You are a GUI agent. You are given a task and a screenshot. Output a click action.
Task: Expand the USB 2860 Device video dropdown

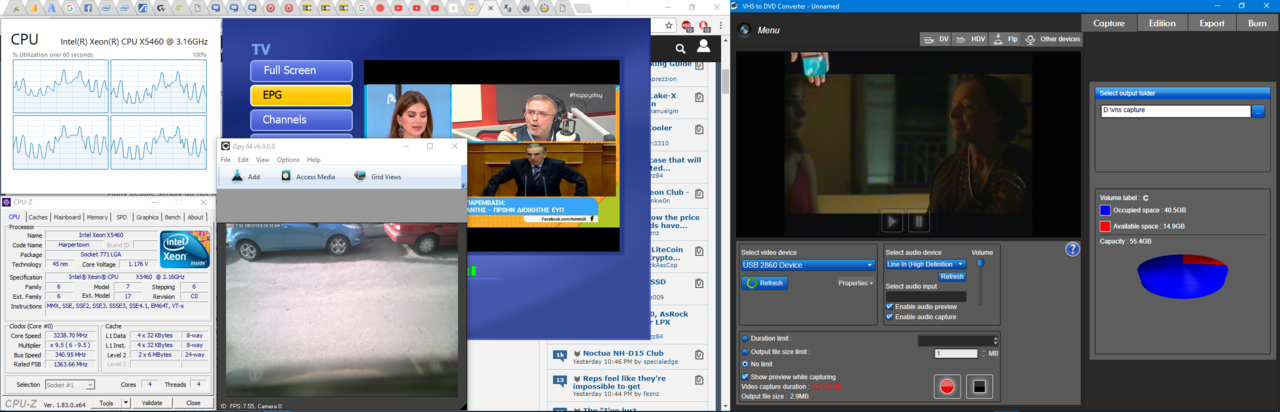[808, 265]
